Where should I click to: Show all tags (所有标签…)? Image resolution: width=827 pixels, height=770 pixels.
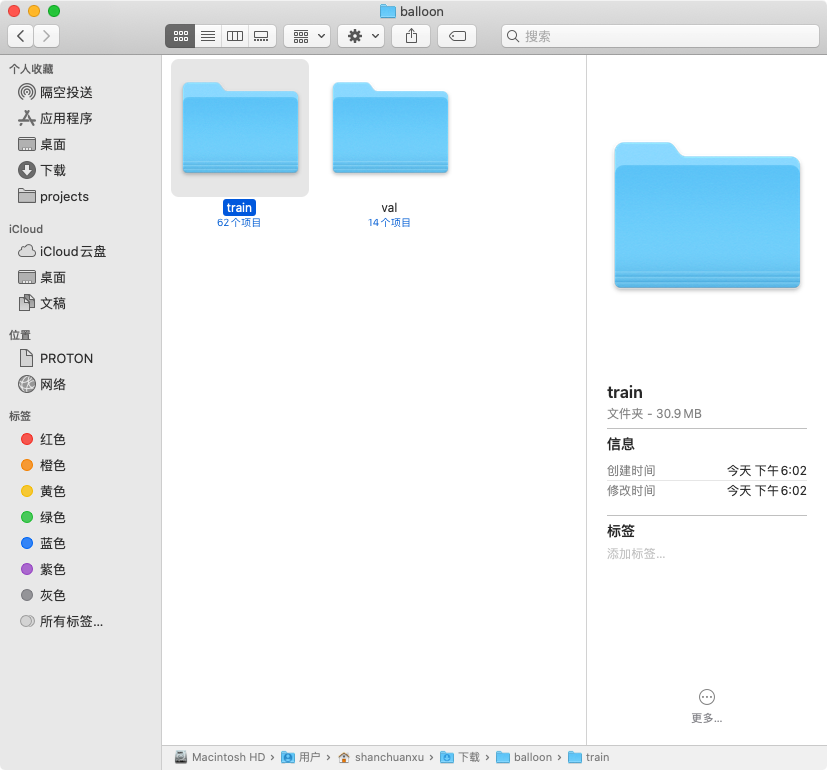pyautogui.click(x=70, y=621)
